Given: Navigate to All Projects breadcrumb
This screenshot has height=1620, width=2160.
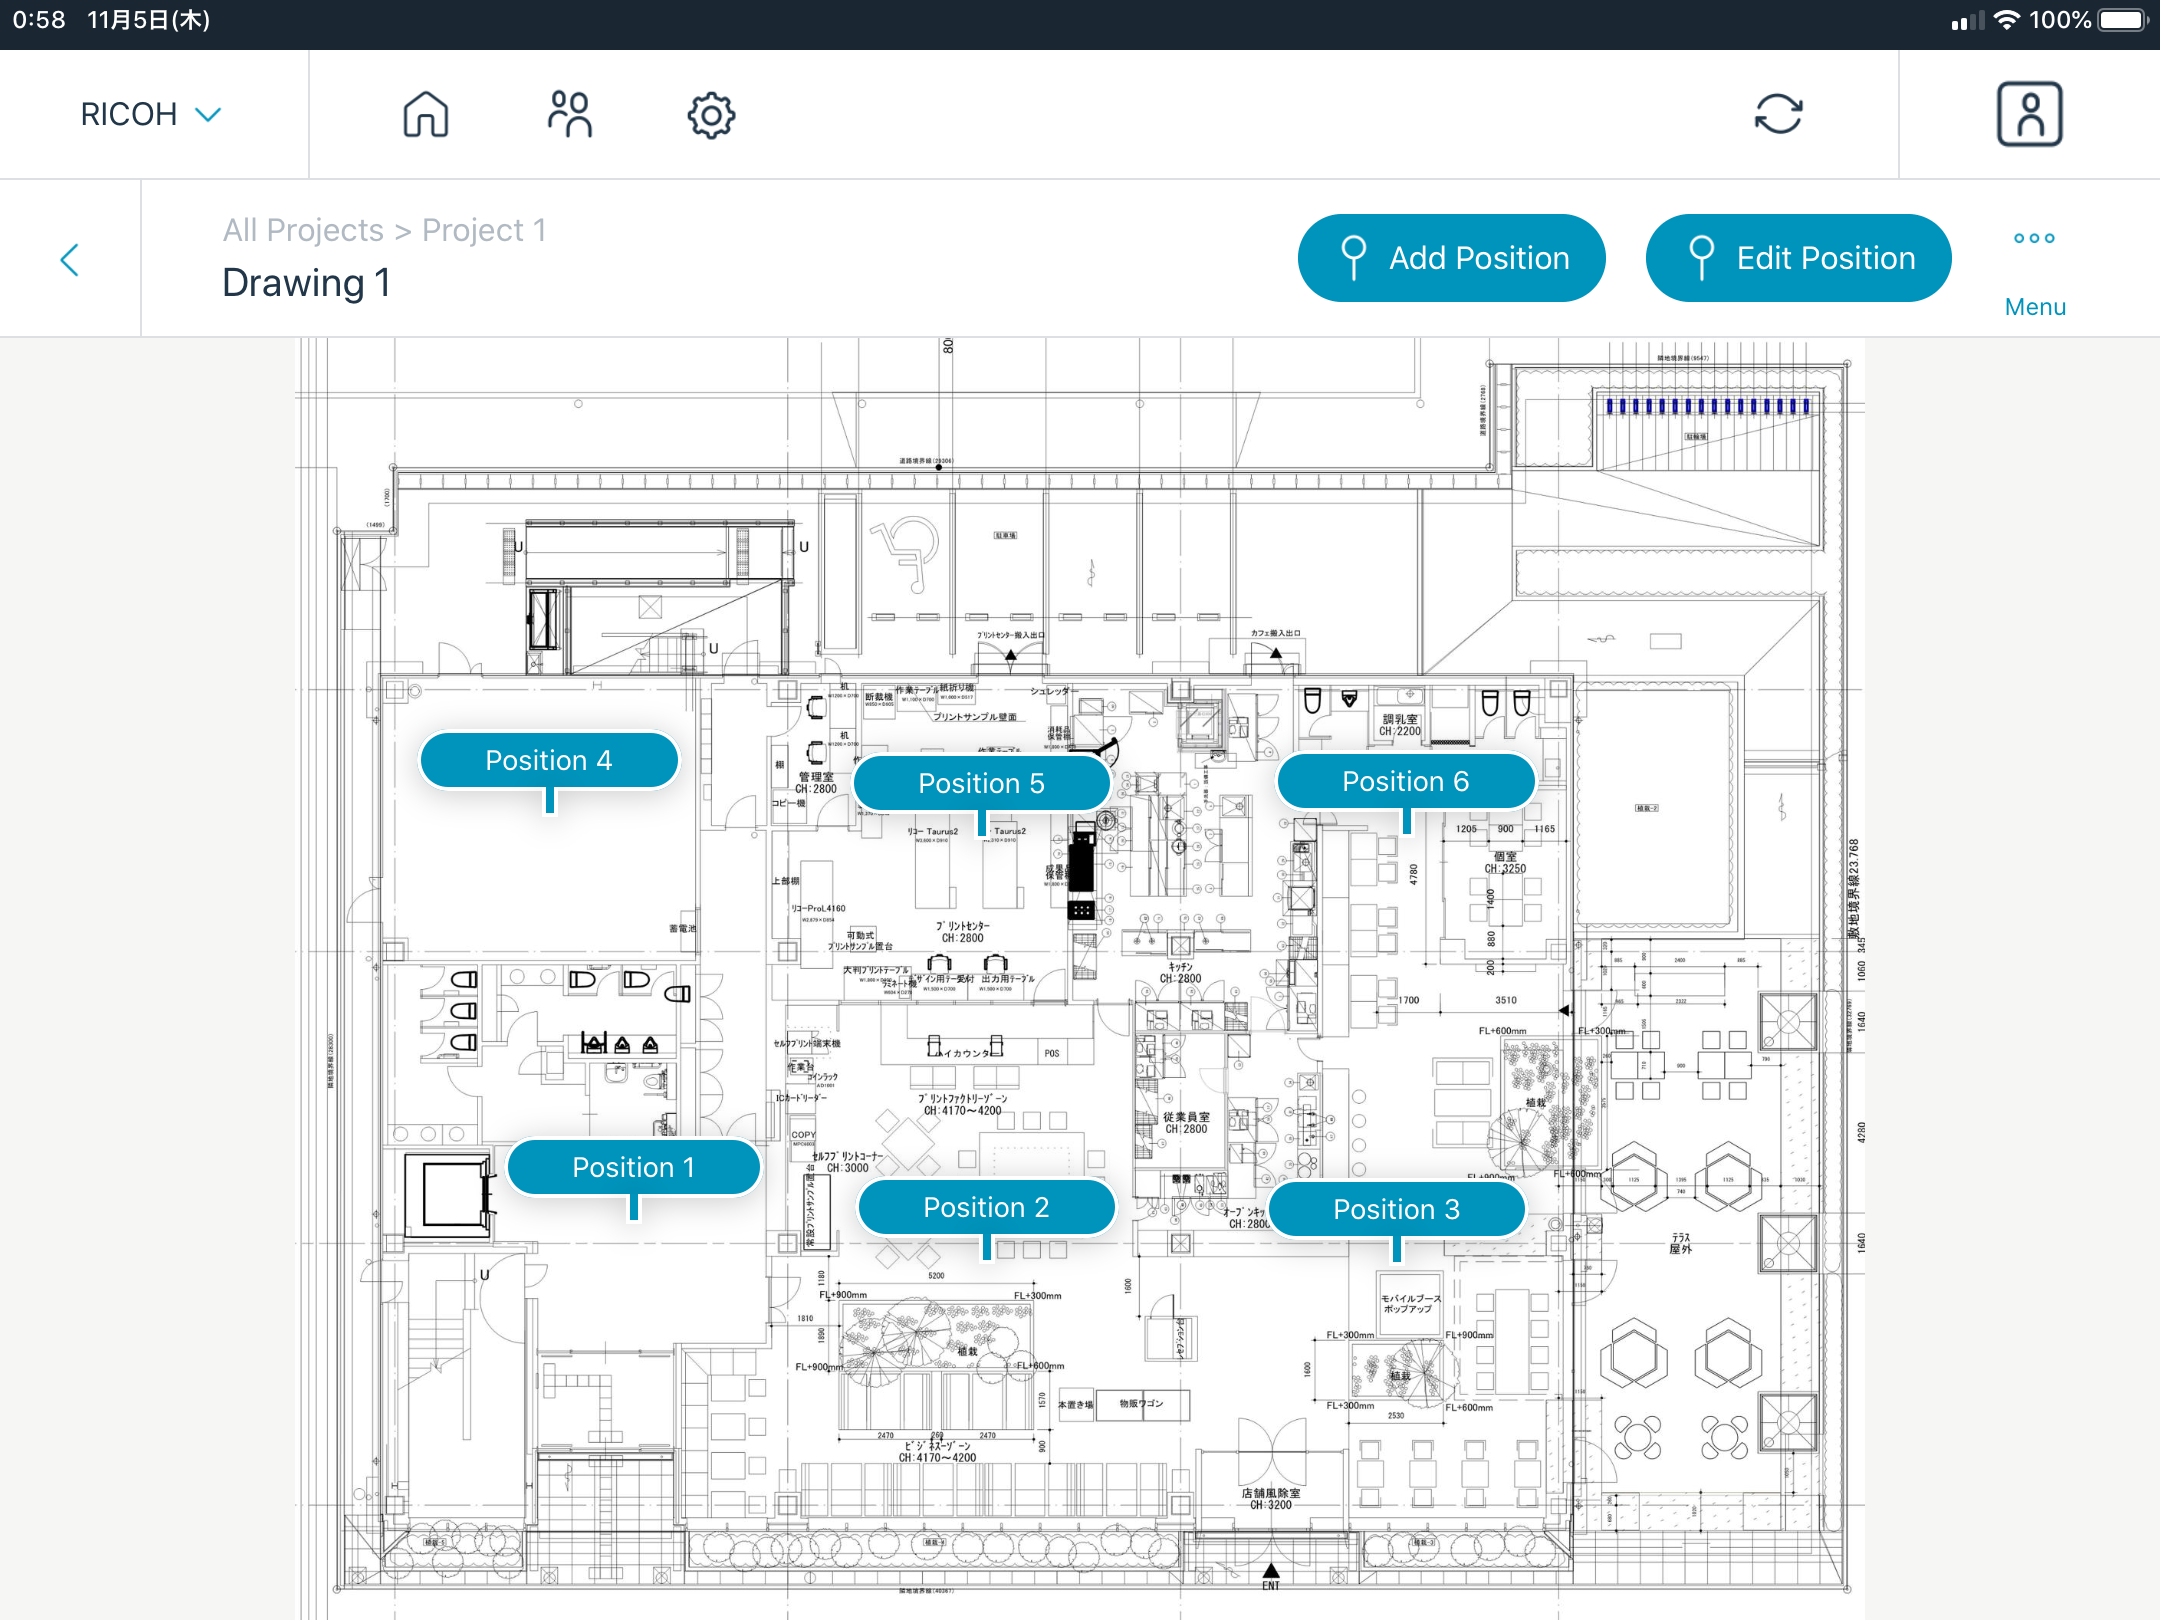Looking at the screenshot, I should click(303, 230).
